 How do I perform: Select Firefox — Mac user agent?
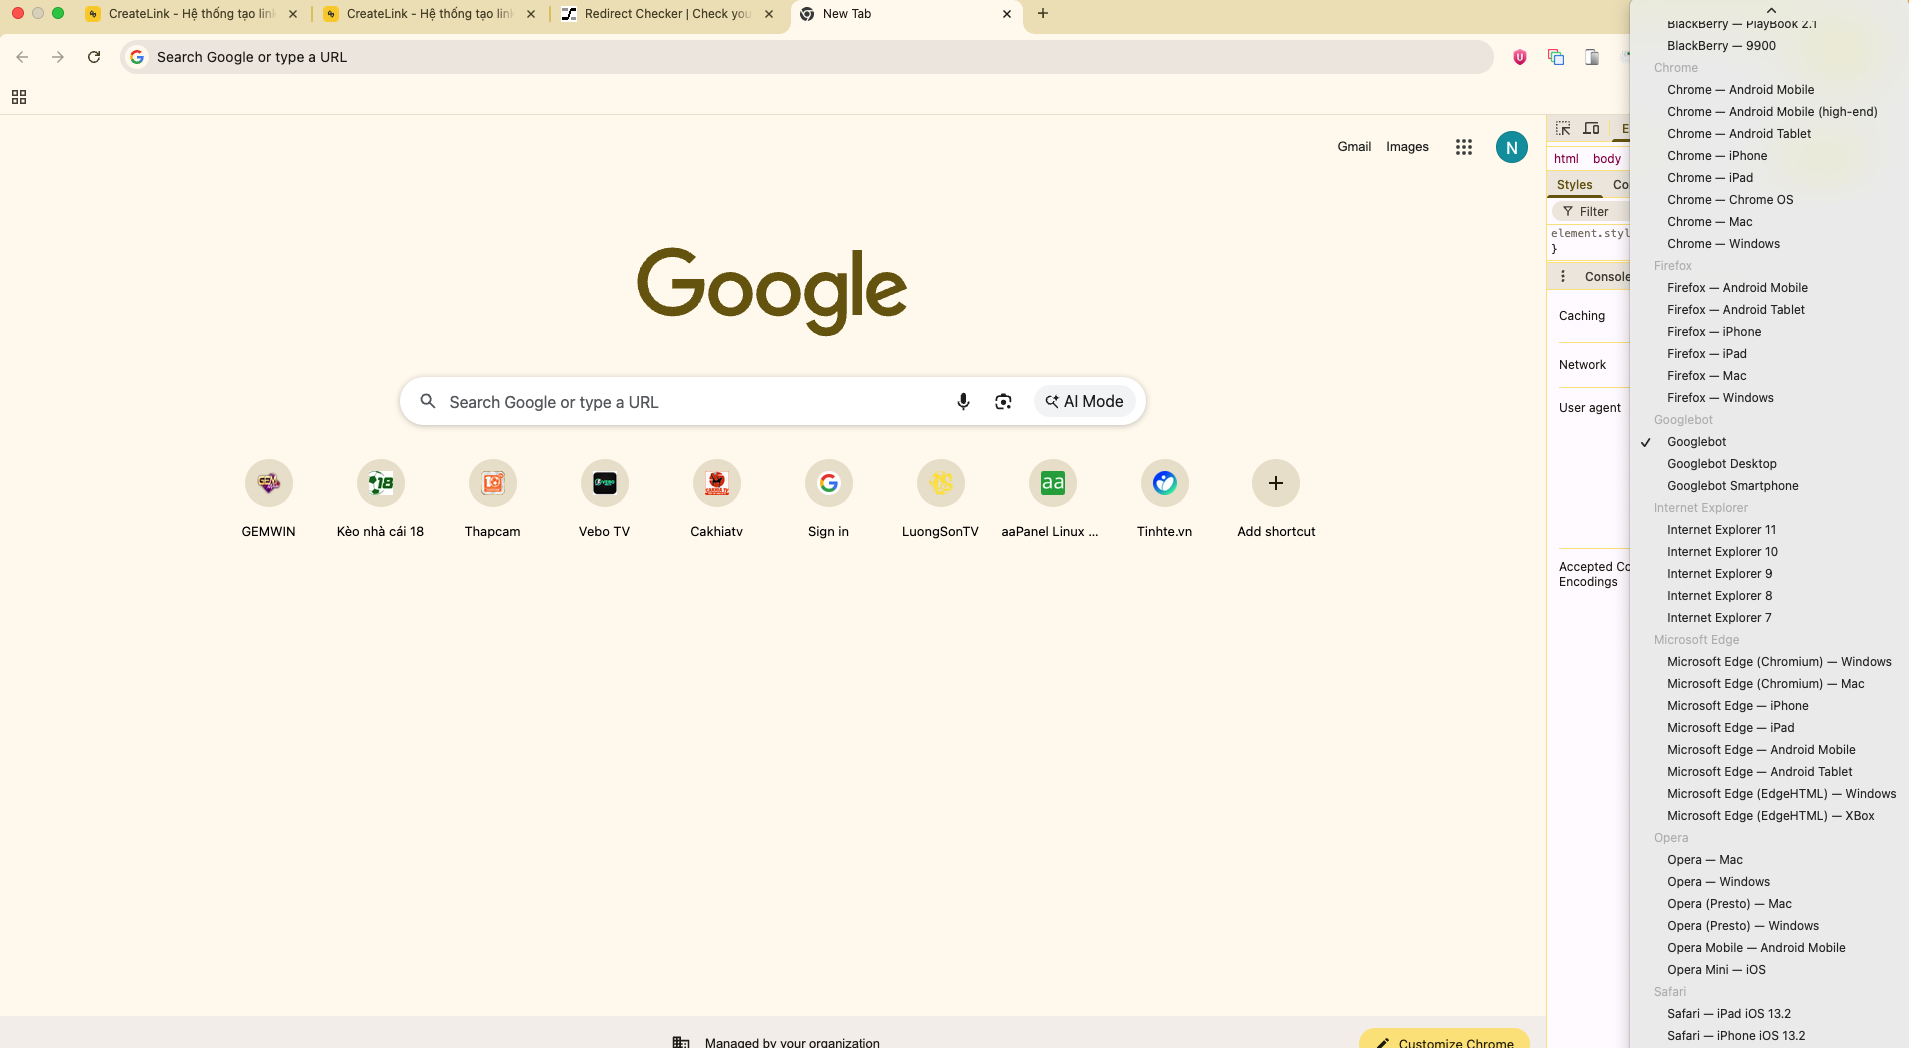coord(1706,376)
